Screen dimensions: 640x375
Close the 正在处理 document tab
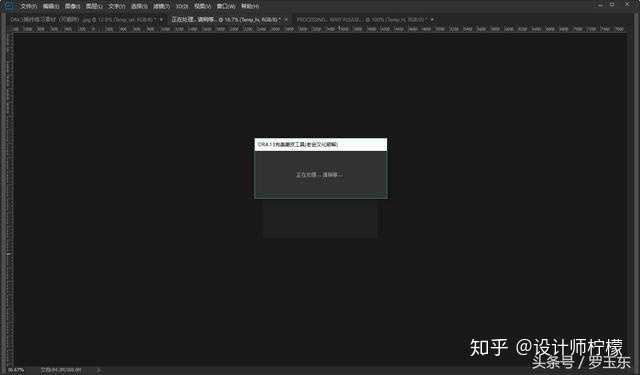(286, 20)
